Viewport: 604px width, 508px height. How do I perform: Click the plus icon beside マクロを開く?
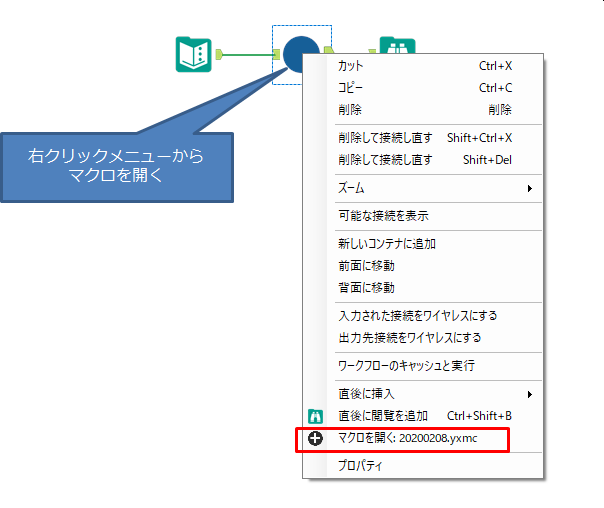[316, 440]
